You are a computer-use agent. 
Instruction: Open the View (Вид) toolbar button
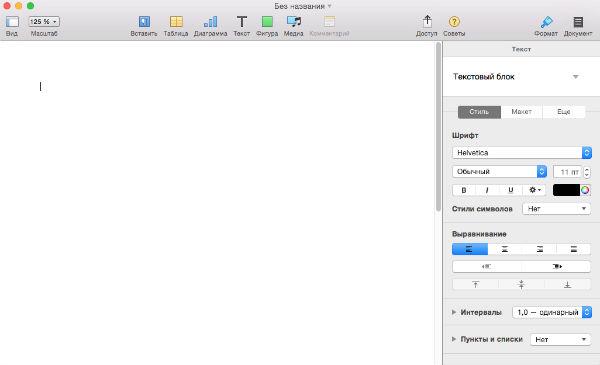click(12, 22)
